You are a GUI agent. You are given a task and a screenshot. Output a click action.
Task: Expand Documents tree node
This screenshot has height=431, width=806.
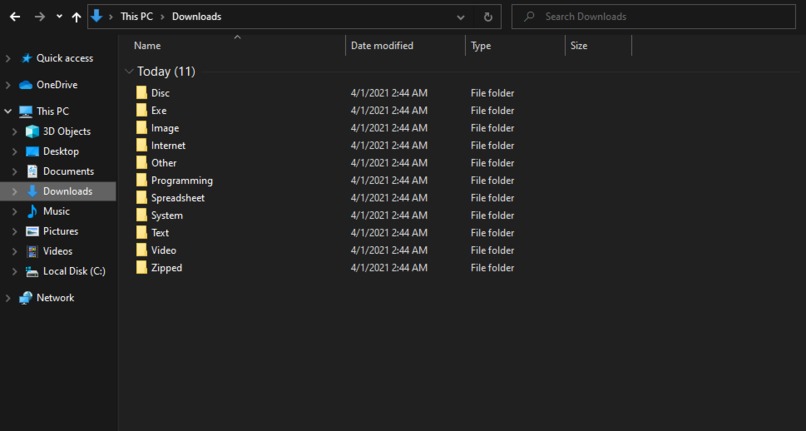(x=14, y=172)
